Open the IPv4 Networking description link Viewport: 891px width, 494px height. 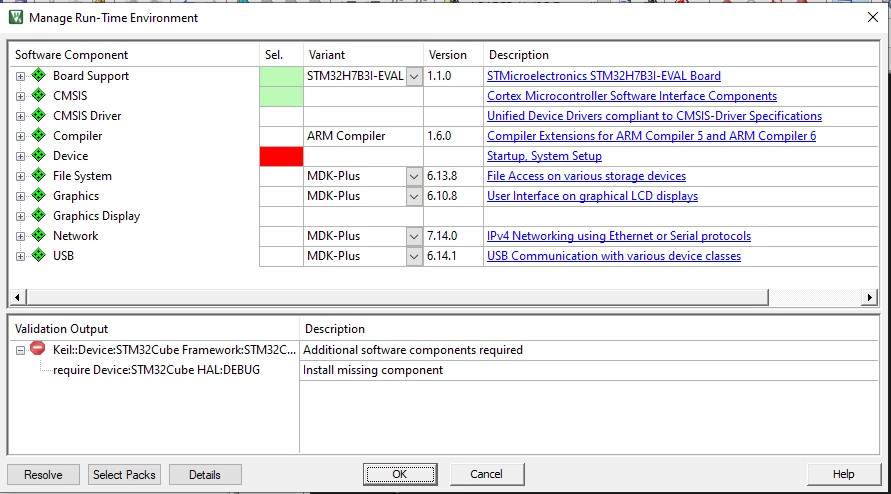[619, 235]
